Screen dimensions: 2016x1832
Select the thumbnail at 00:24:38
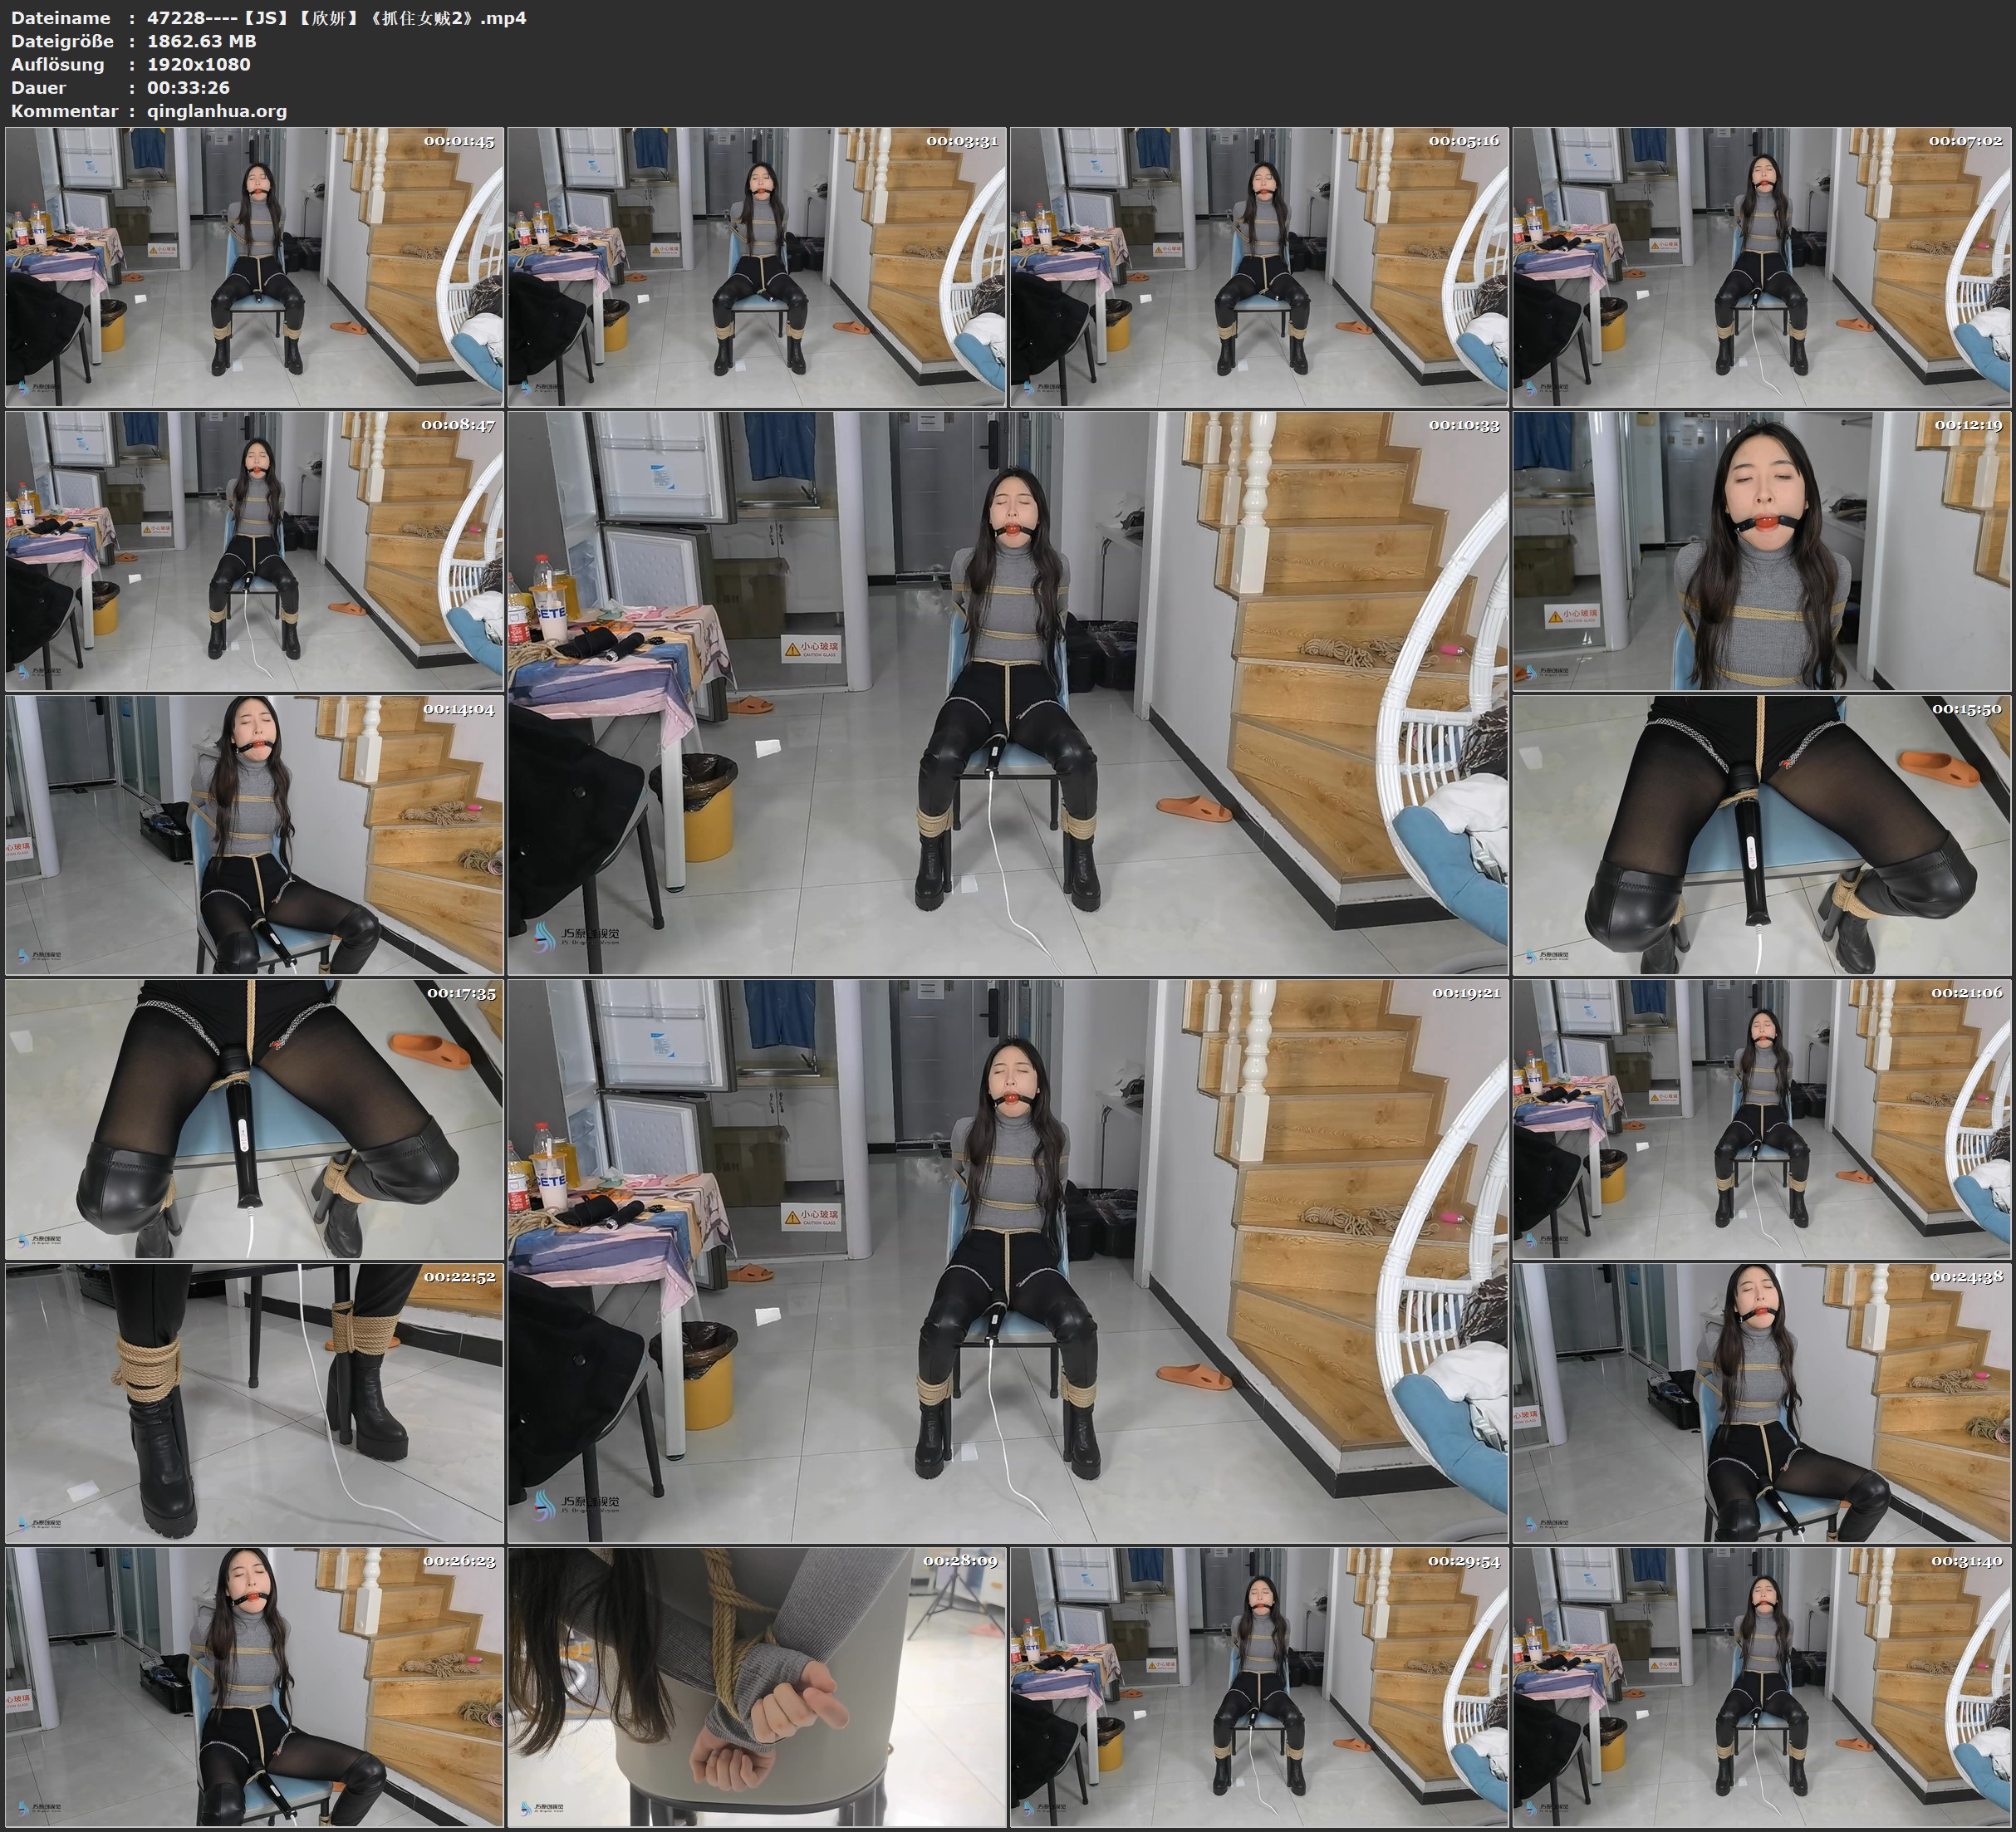[x=1762, y=1403]
